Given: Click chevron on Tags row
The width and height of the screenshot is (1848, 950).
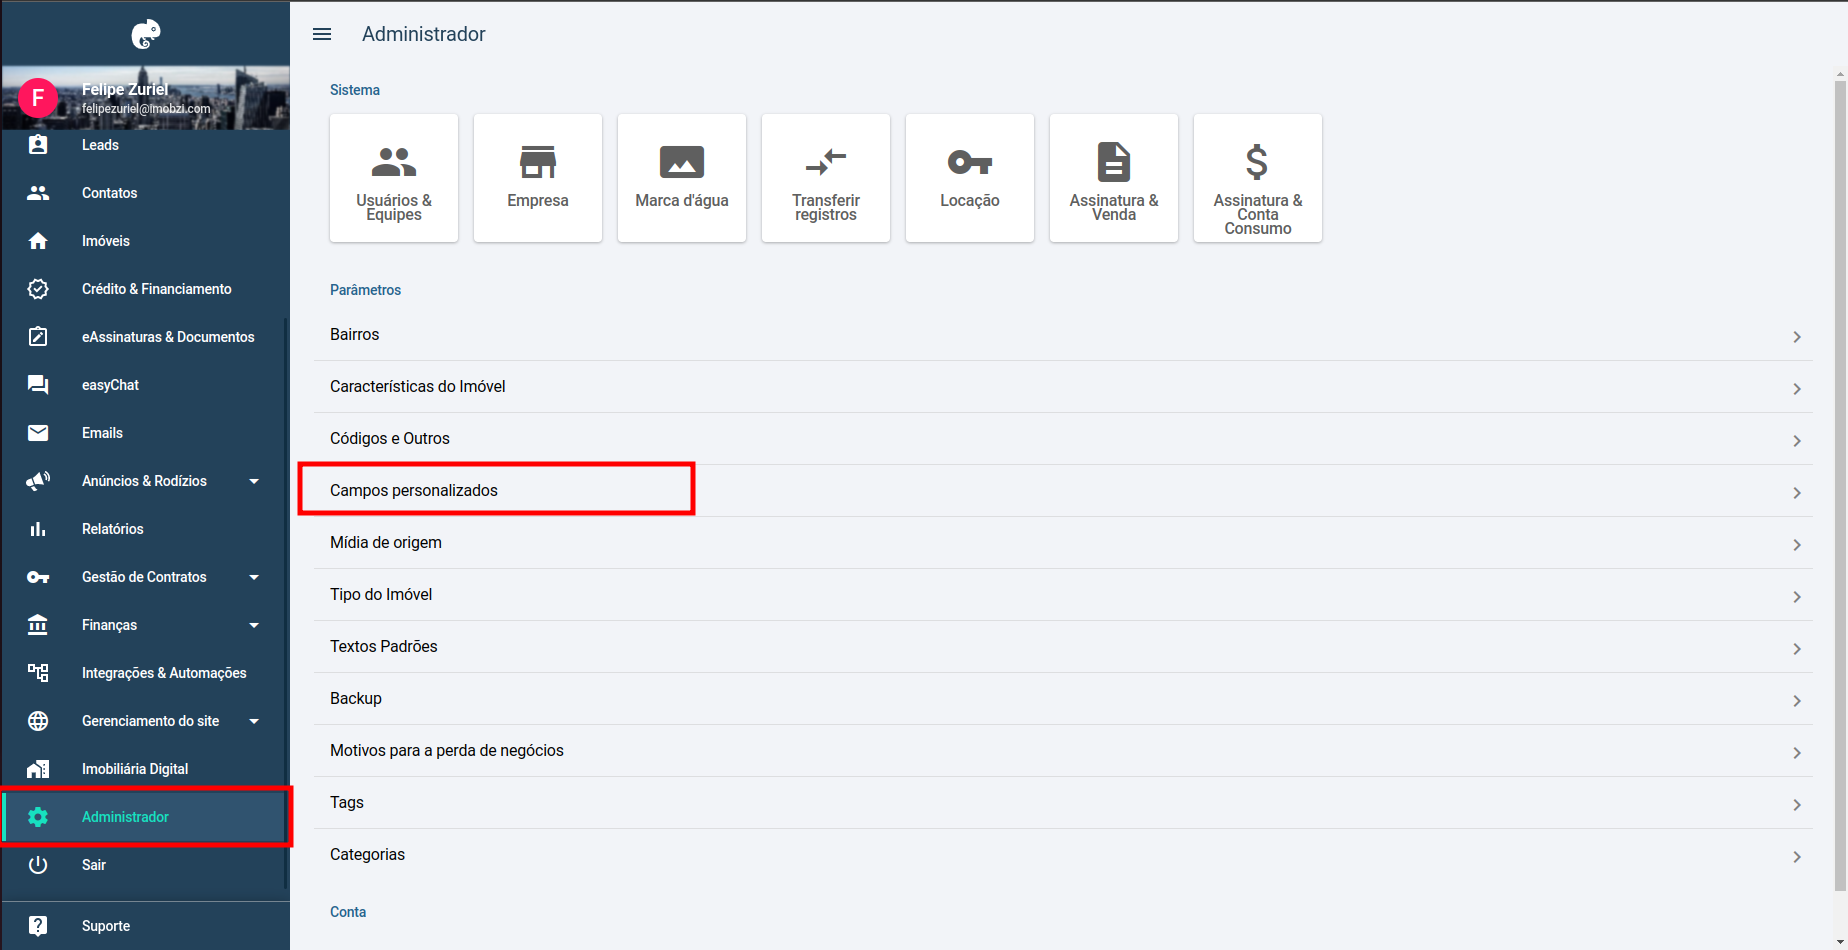Looking at the screenshot, I should tap(1797, 805).
